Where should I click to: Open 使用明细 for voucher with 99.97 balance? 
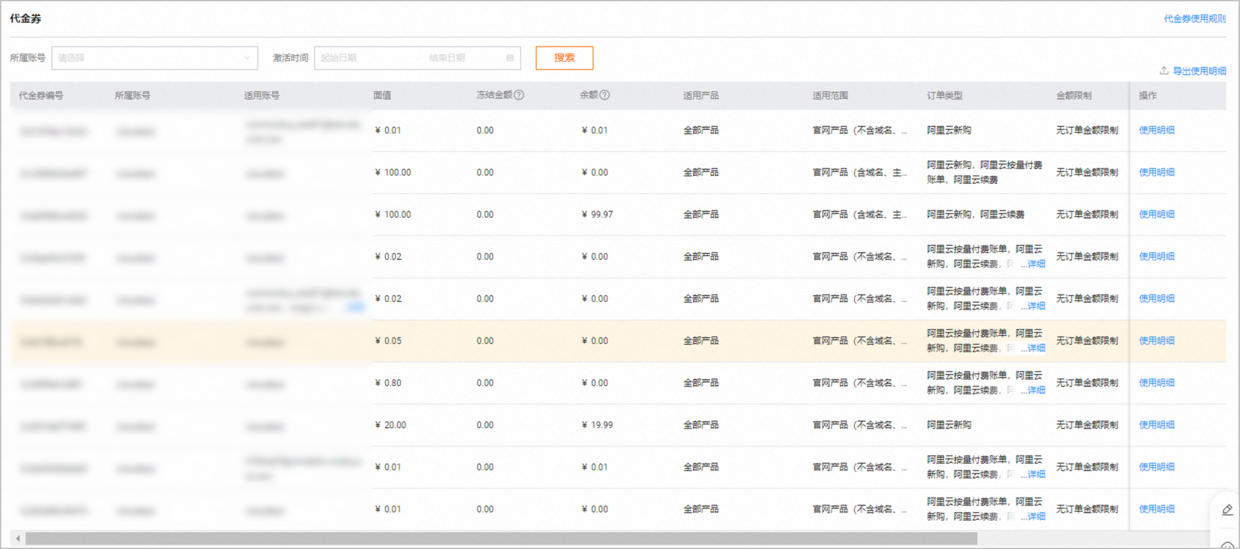click(x=1156, y=215)
